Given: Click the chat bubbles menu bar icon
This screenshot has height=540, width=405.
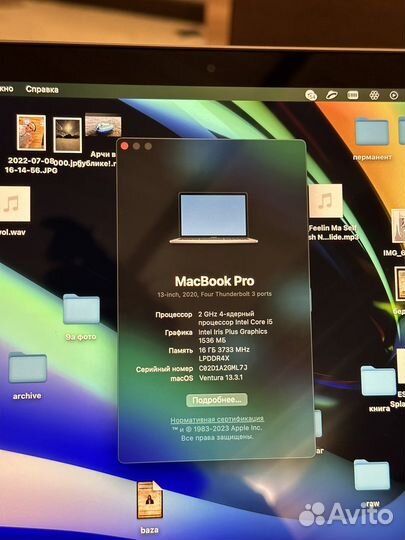Looking at the screenshot, I should (311, 95).
